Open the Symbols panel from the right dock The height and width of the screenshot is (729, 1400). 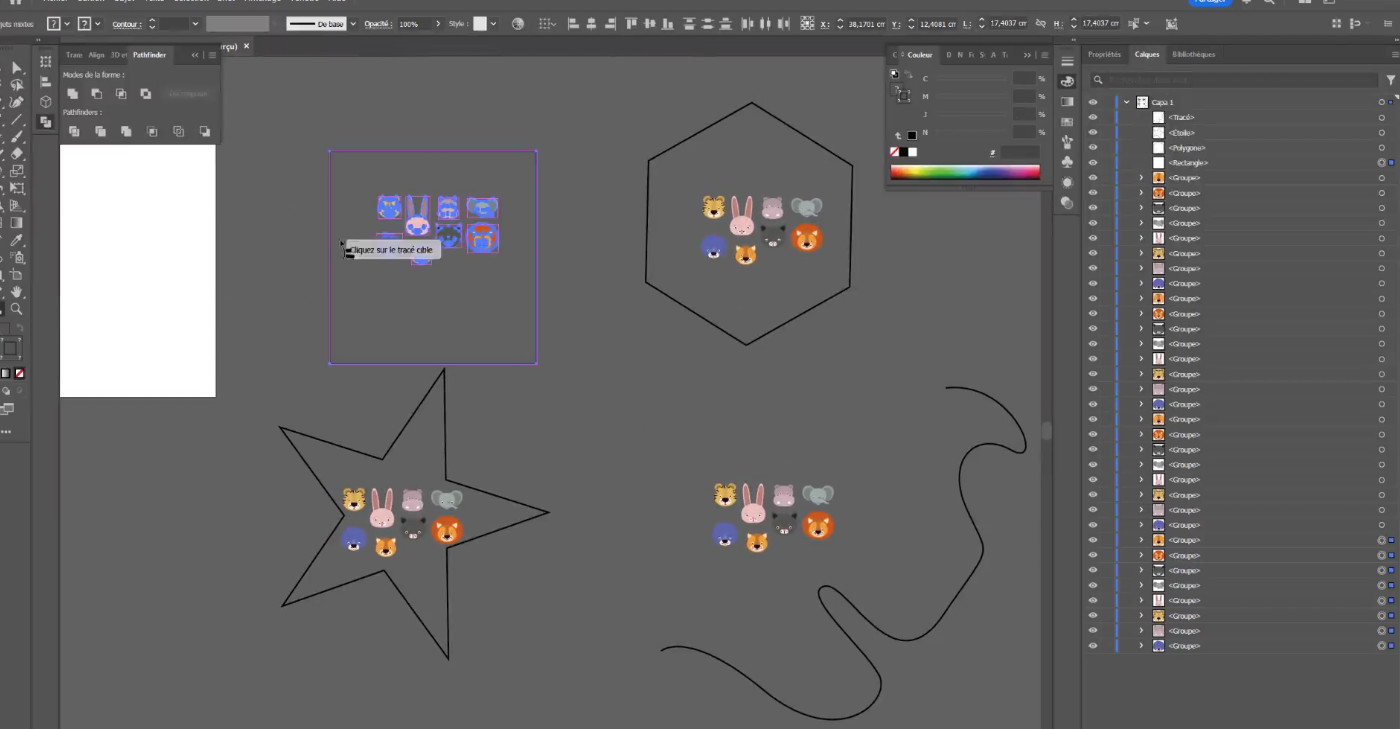(x=1067, y=162)
